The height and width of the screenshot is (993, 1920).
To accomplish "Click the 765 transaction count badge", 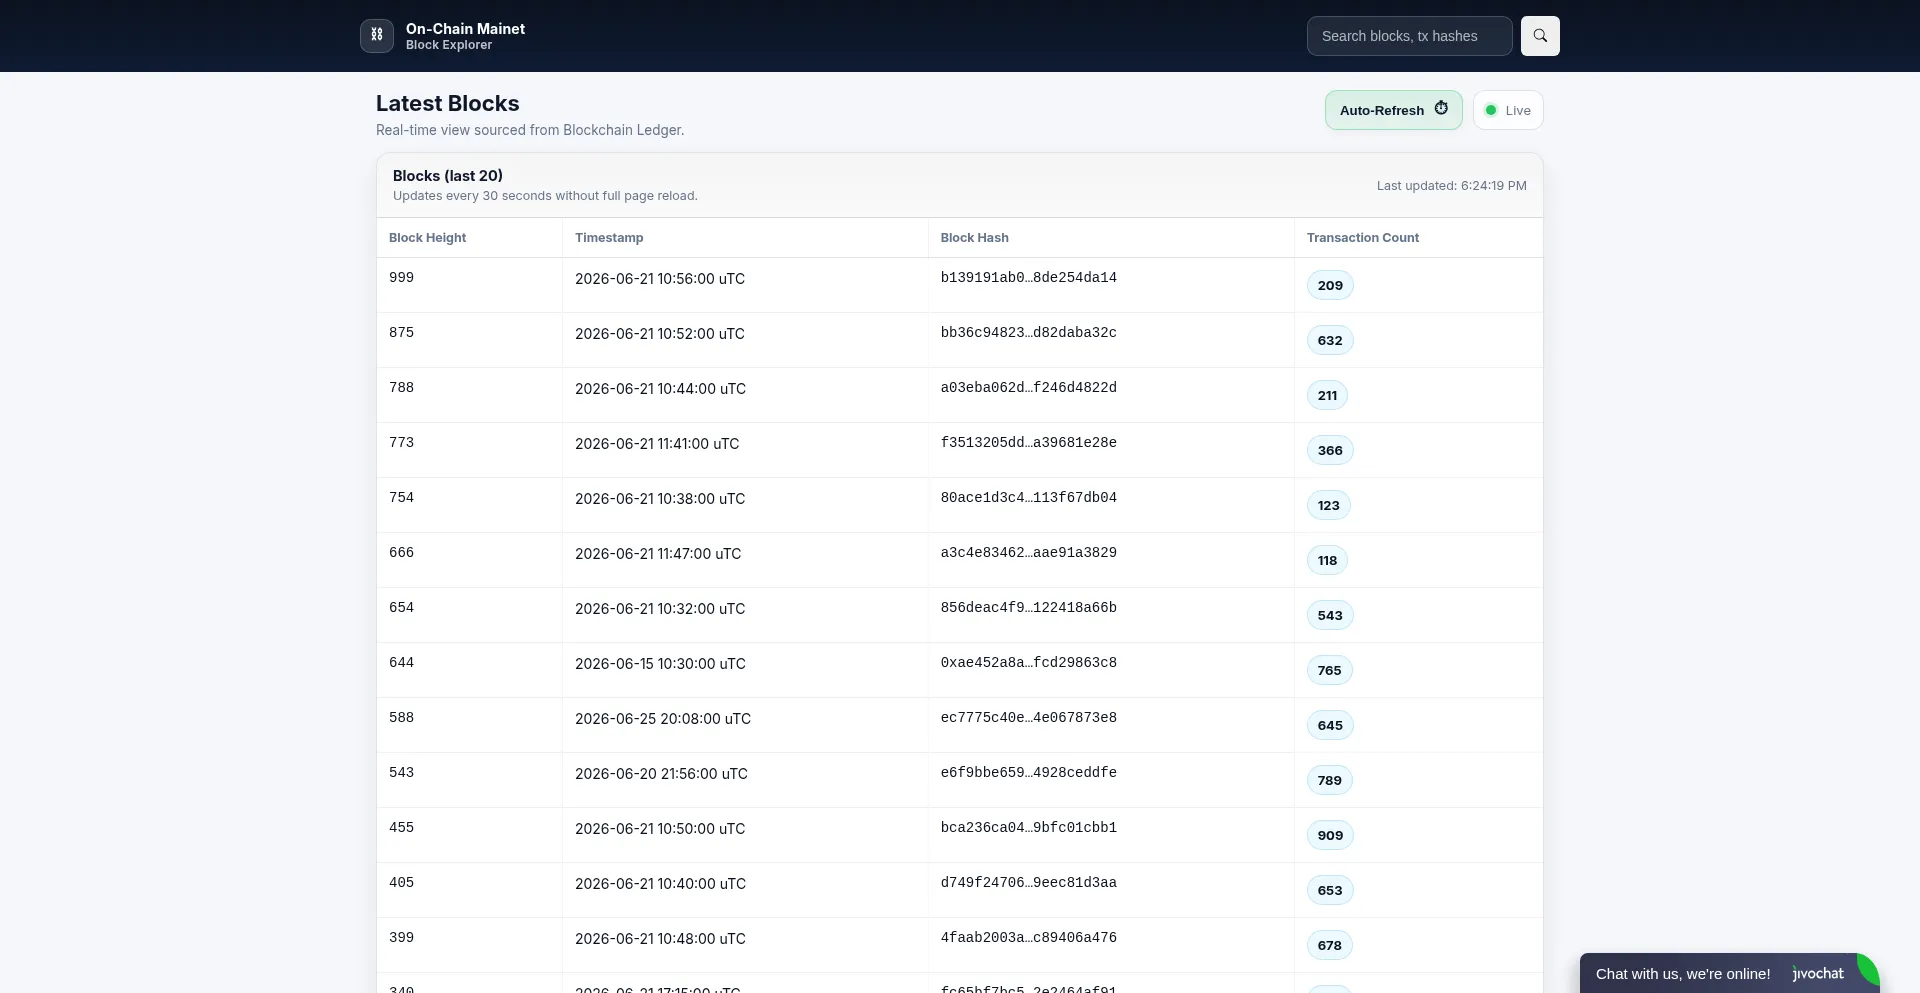I will (x=1329, y=670).
